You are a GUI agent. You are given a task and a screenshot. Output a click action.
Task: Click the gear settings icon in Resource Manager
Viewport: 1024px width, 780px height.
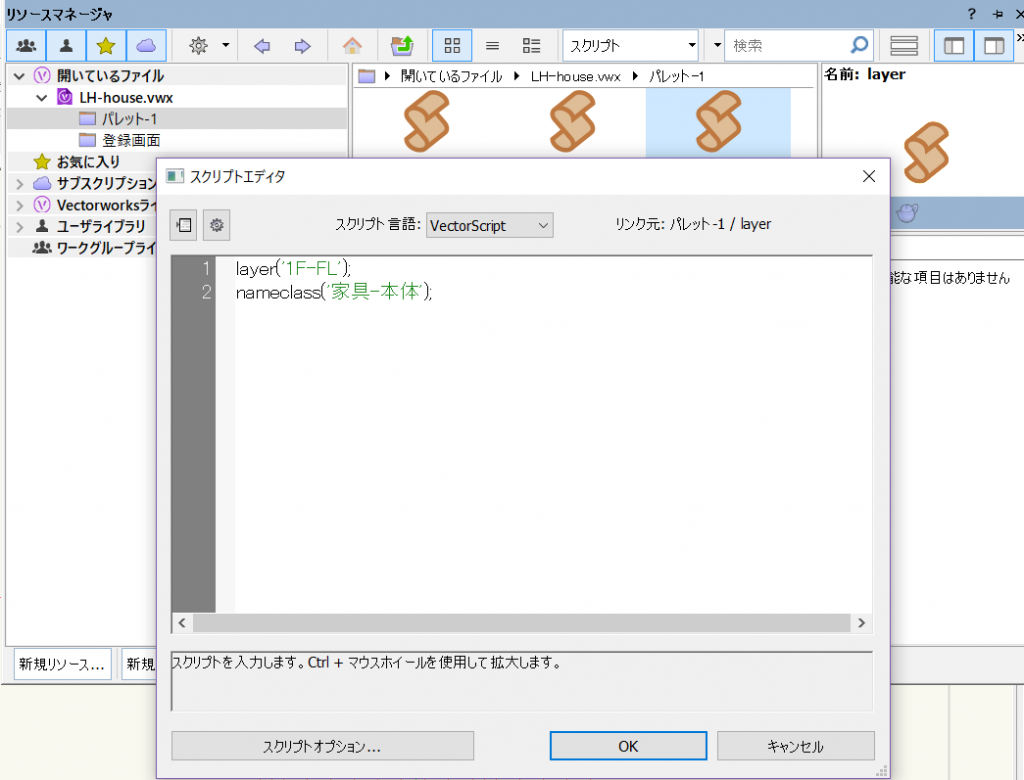click(x=199, y=45)
